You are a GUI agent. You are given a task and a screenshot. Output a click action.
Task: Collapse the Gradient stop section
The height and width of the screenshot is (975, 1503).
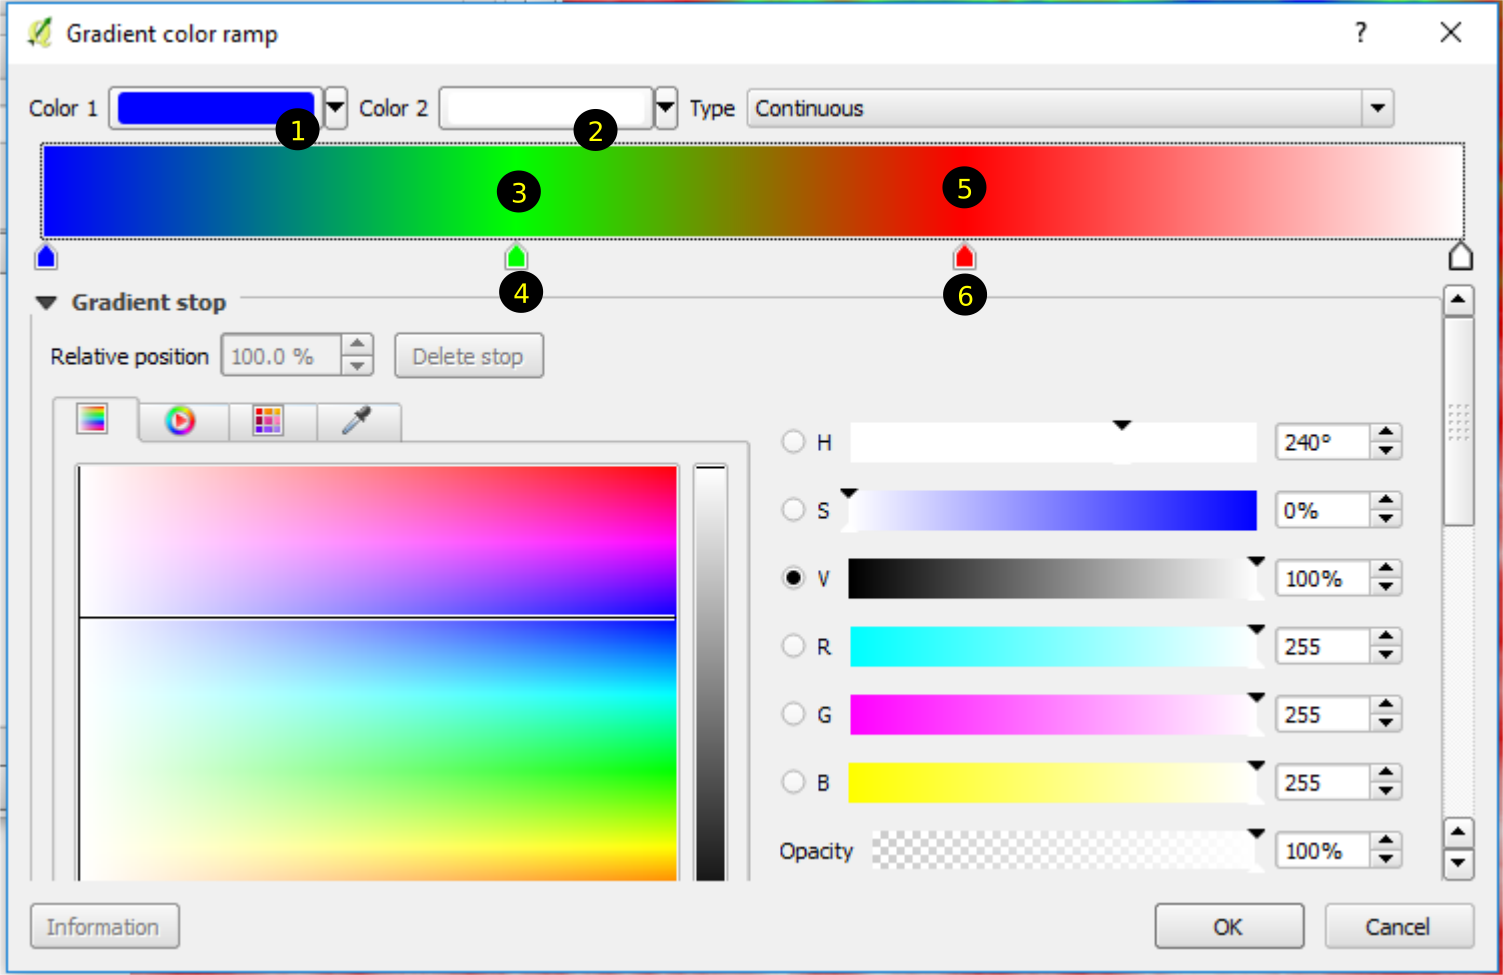[x=46, y=302]
